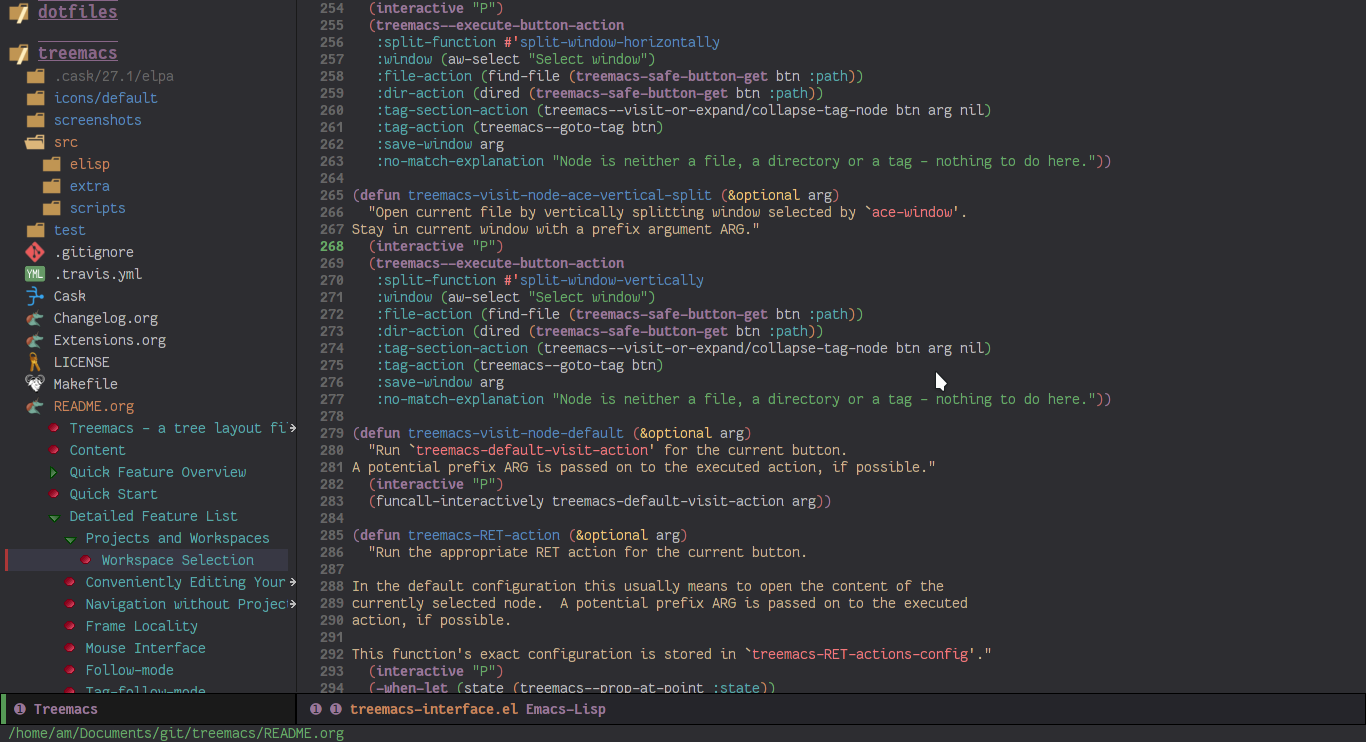Image resolution: width=1366 pixels, height=742 pixels.
Task: Open the README.org org-mode icon
Action: (34, 406)
